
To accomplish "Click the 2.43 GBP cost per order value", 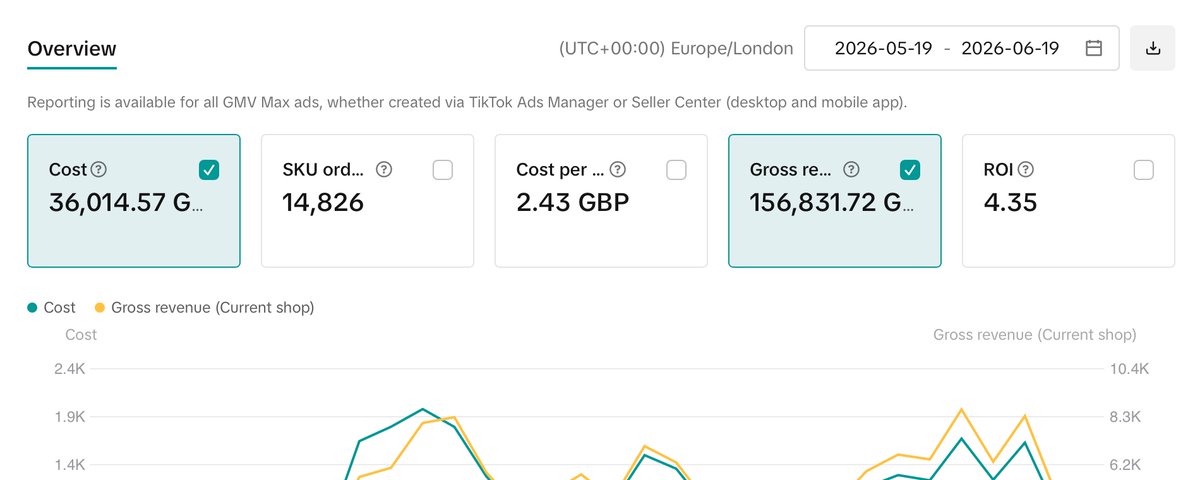I will (573, 203).
